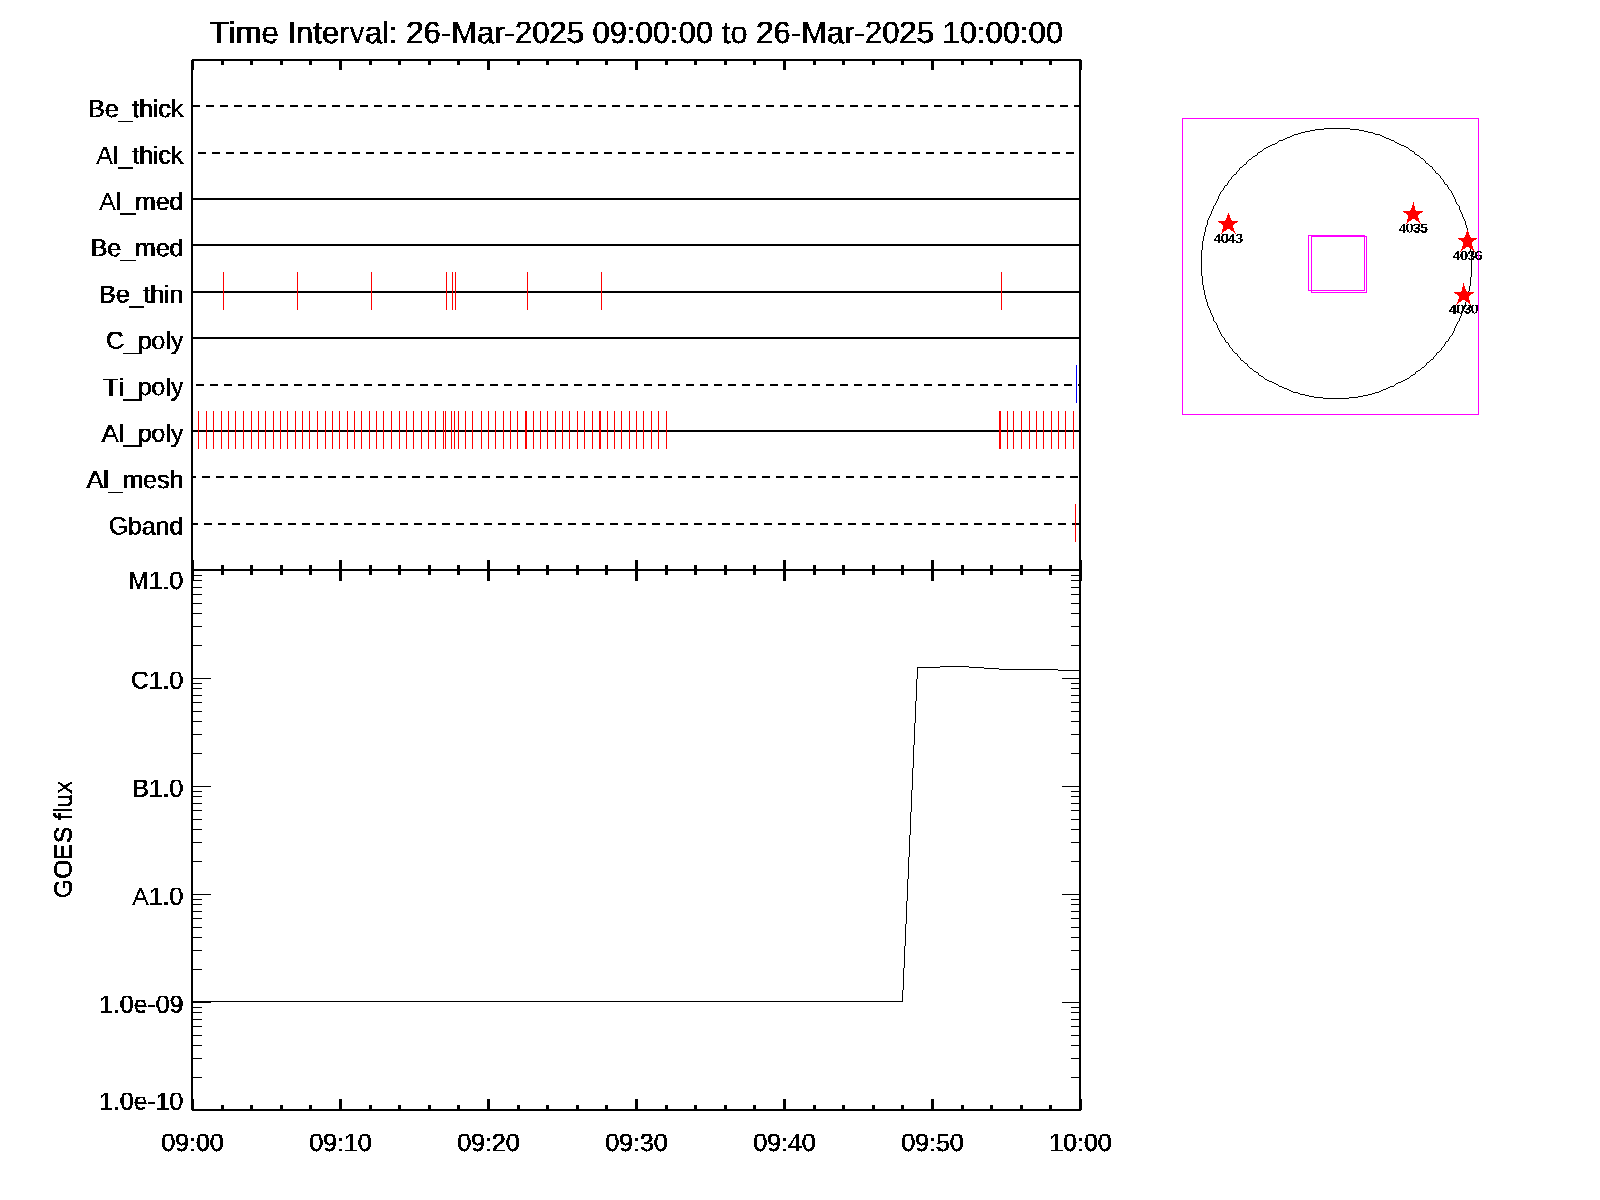The height and width of the screenshot is (1200, 1600).
Task: Click the Ti_poly filter label
Action: [143, 388]
